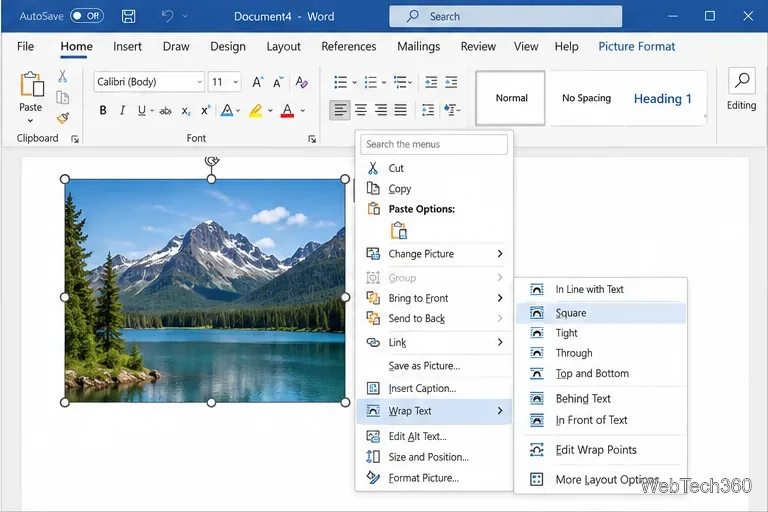Click Change Picture in context menu
This screenshot has width=768, height=512.
434,254
